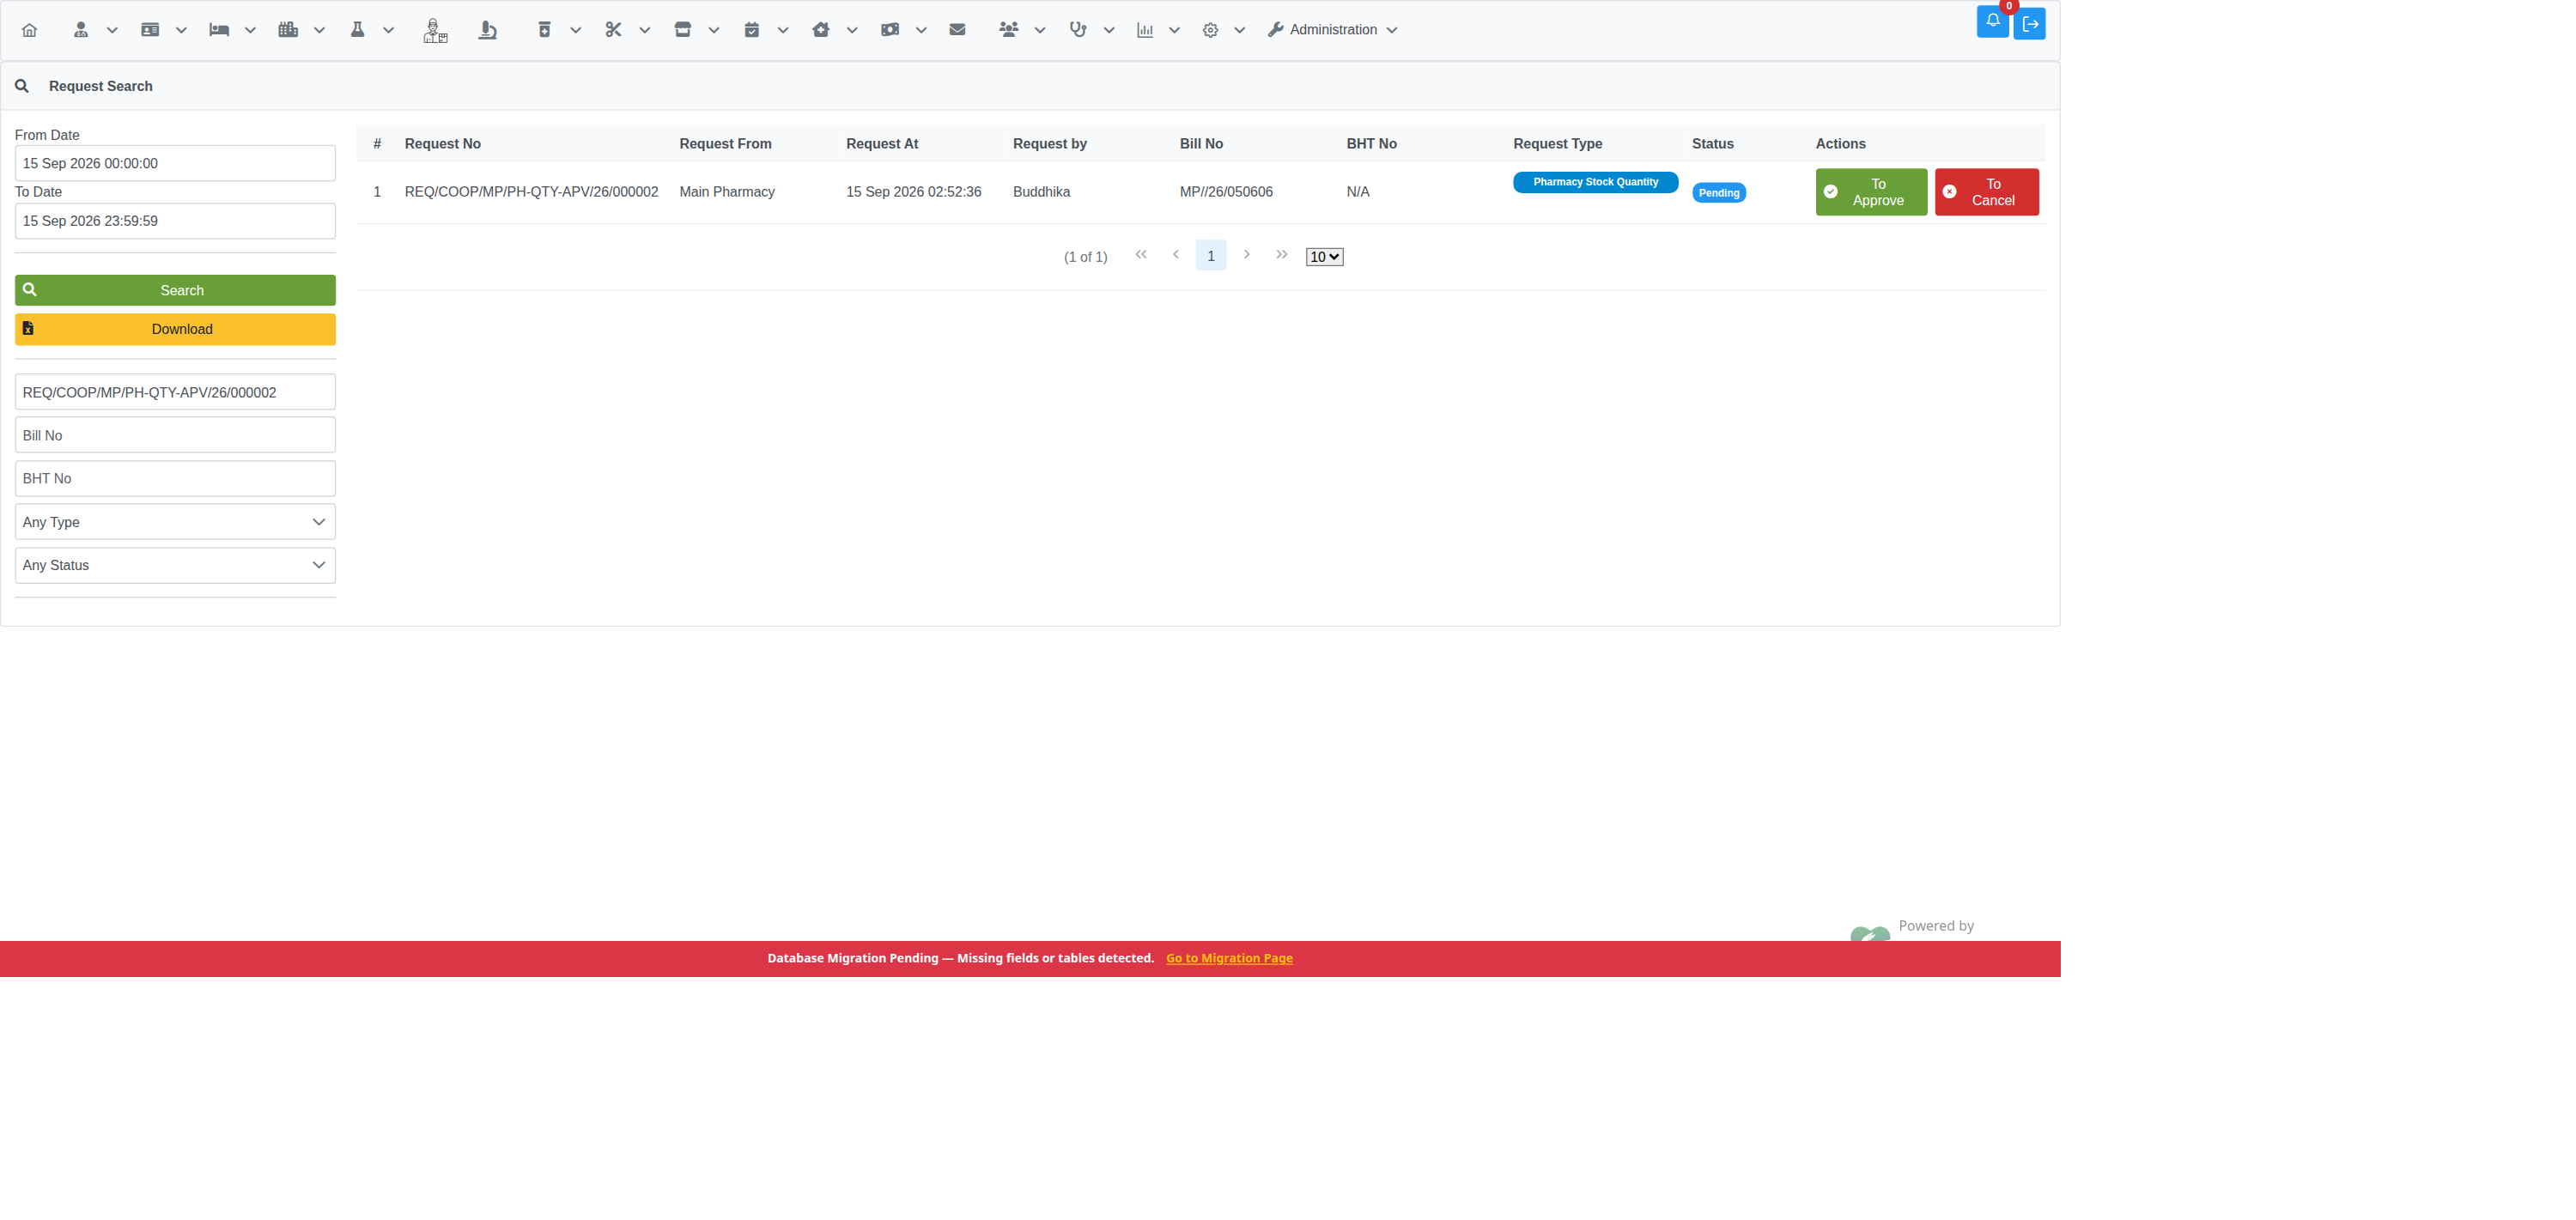Click the yellow Download button
The width and height of the screenshot is (2576, 1220).
tap(175, 329)
